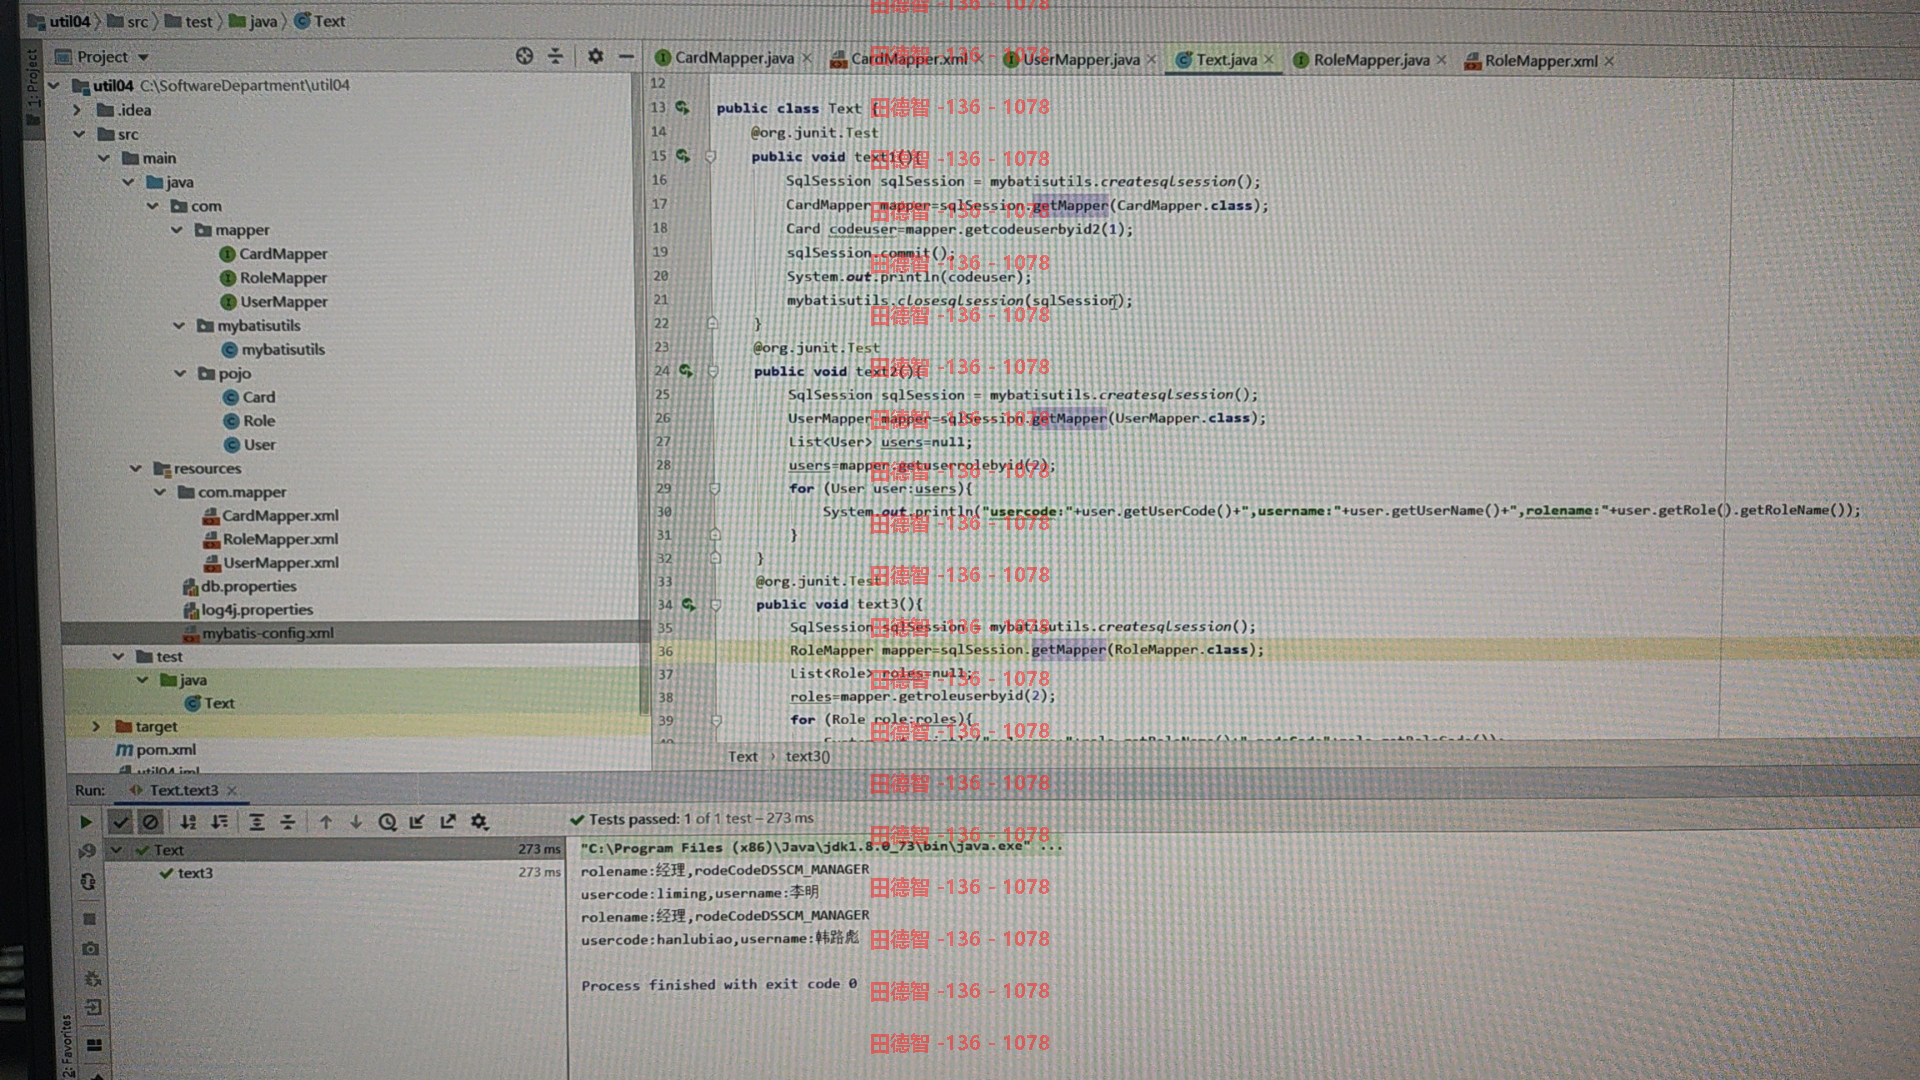Go to next failed test arrow
This screenshot has height=1080, width=1920.
point(355,822)
